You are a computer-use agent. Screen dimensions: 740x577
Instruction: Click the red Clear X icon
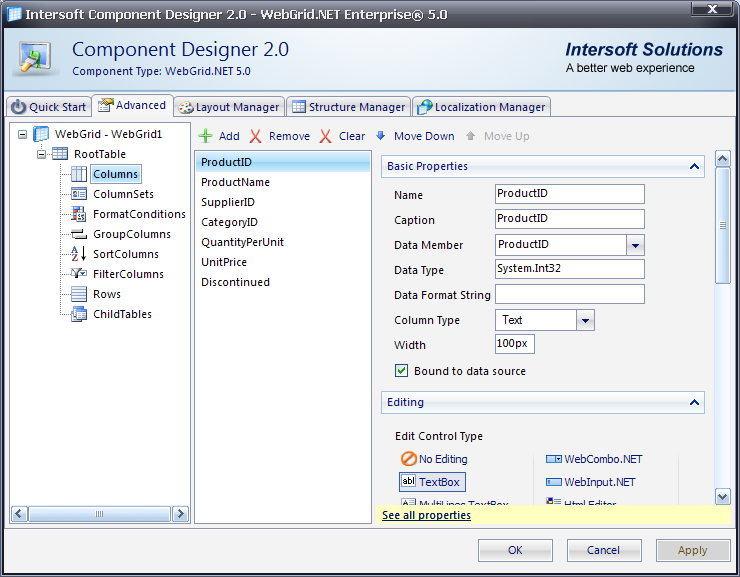(x=325, y=136)
